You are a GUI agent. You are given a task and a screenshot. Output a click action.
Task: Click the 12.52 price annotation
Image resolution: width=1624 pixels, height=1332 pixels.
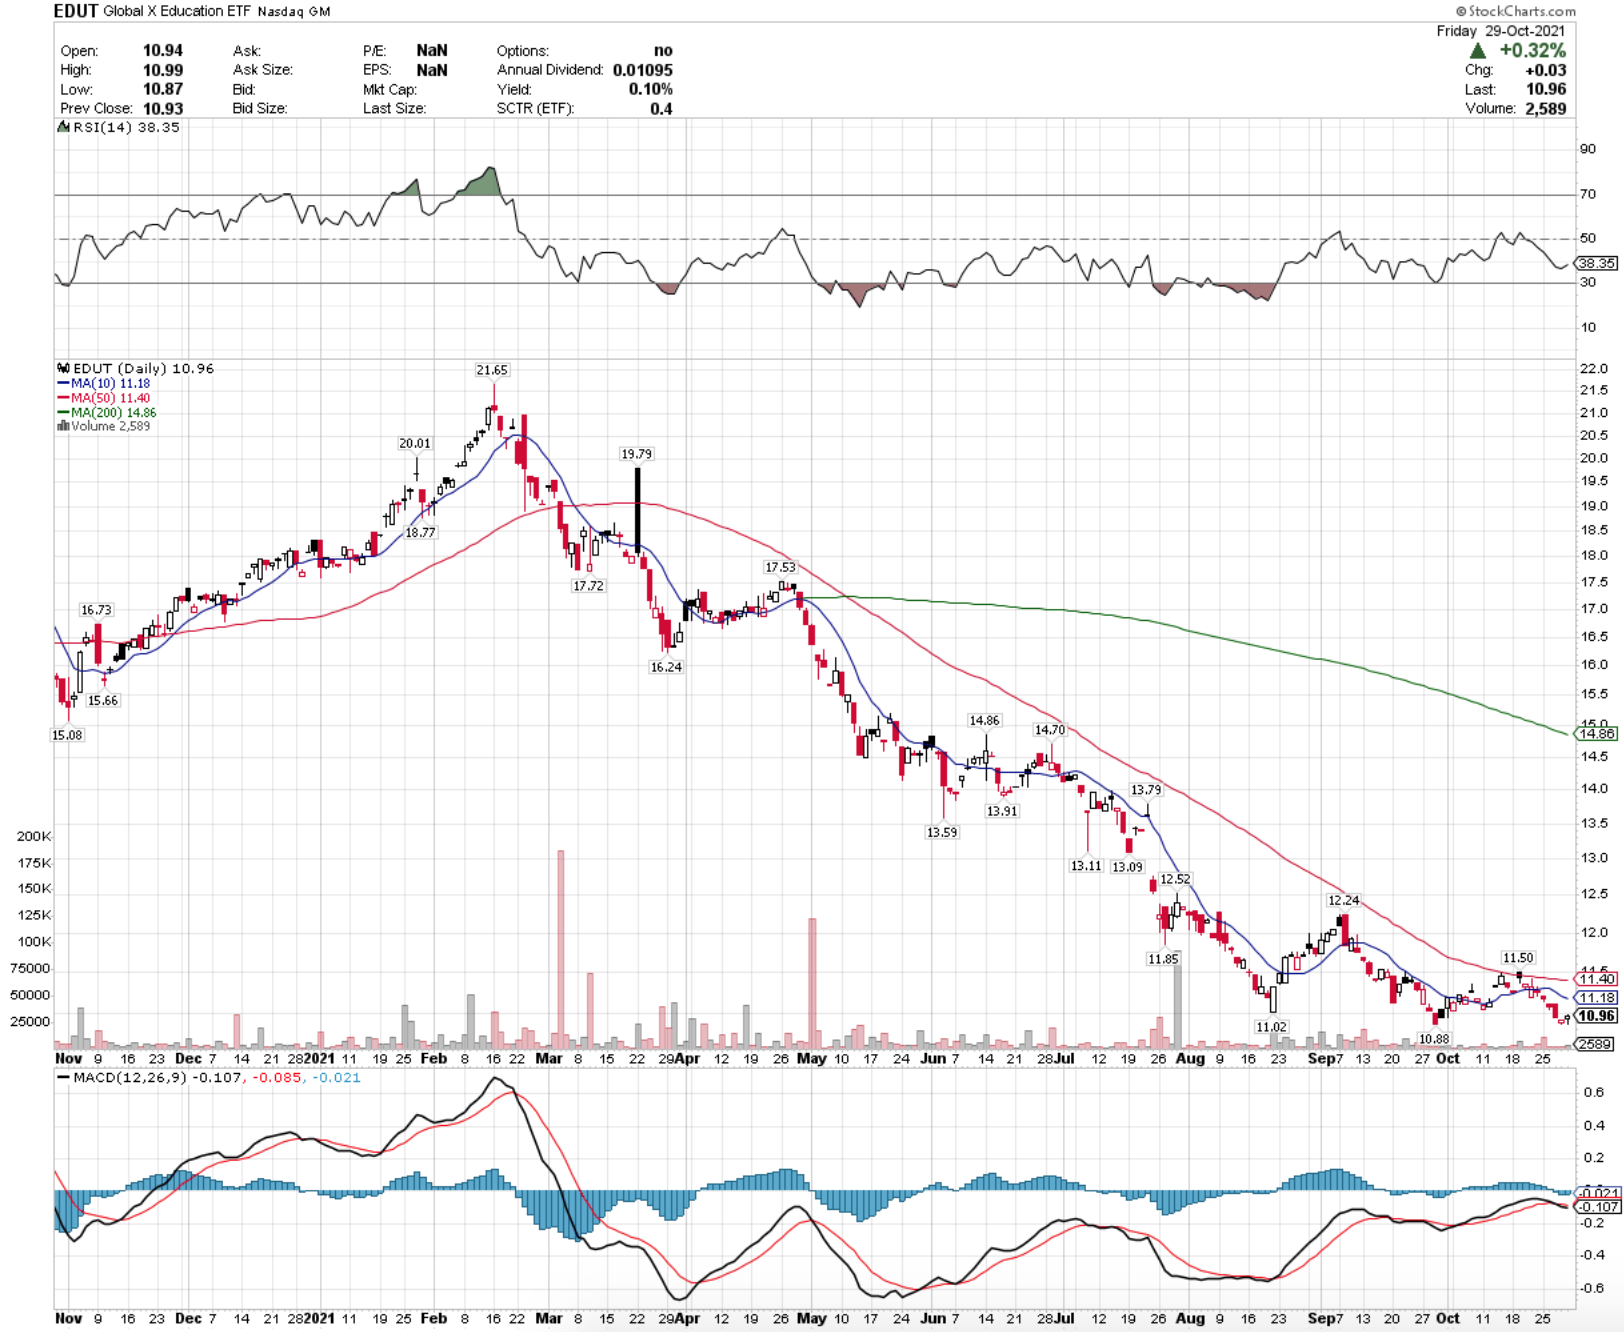pyautogui.click(x=1175, y=879)
